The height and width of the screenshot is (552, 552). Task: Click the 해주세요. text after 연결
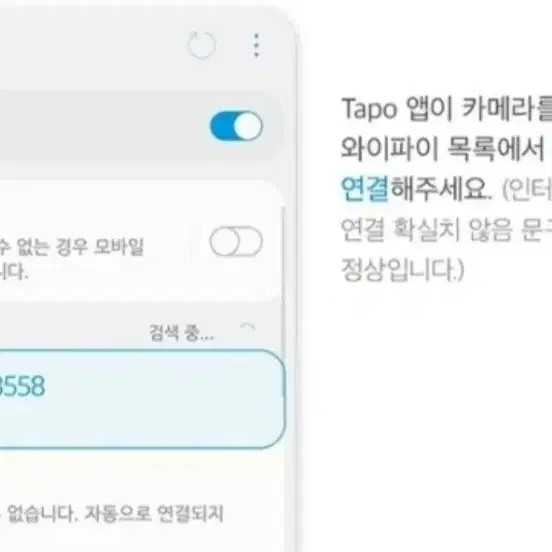pyautogui.click(x=441, y=188)
